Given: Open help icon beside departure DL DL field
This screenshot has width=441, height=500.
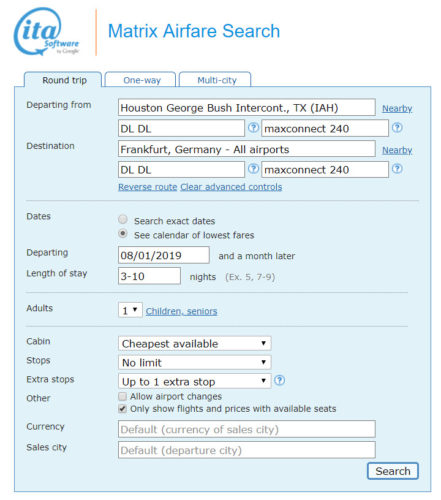Looking at the screenshot, I should click(253, 128).
